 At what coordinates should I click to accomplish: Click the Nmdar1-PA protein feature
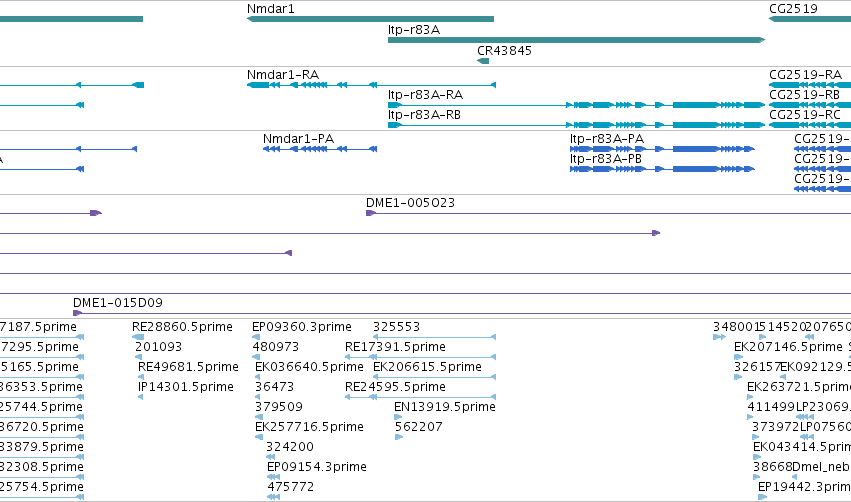coord(320,149)
